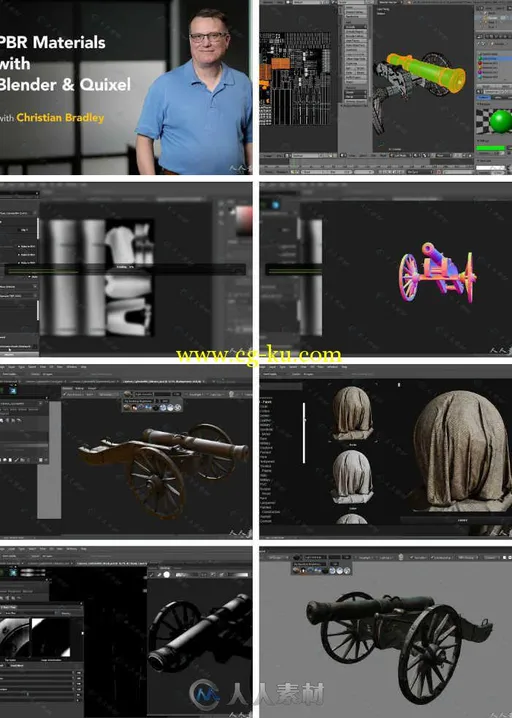Click the green cannon barrel in Blender viewport
The width and height of the screenshot is (512, 718).
[x=425, y=73]
